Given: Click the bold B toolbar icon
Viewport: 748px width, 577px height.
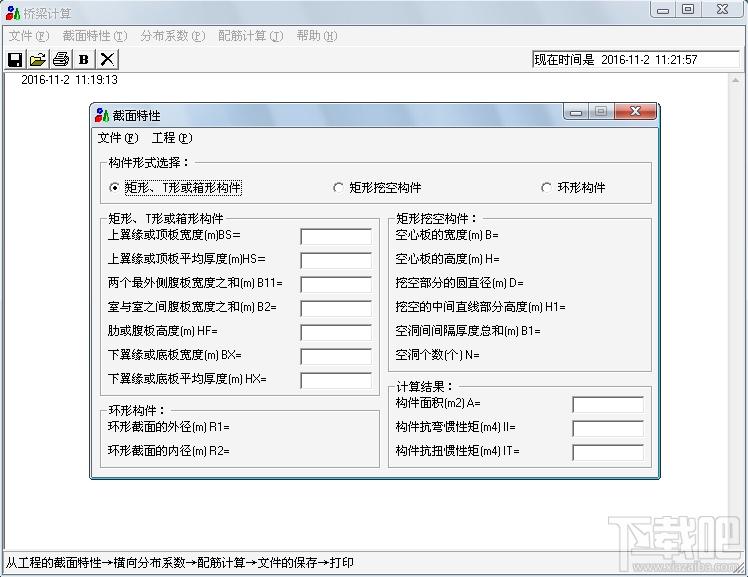Looking at the screenshot, I should [84, 60].
